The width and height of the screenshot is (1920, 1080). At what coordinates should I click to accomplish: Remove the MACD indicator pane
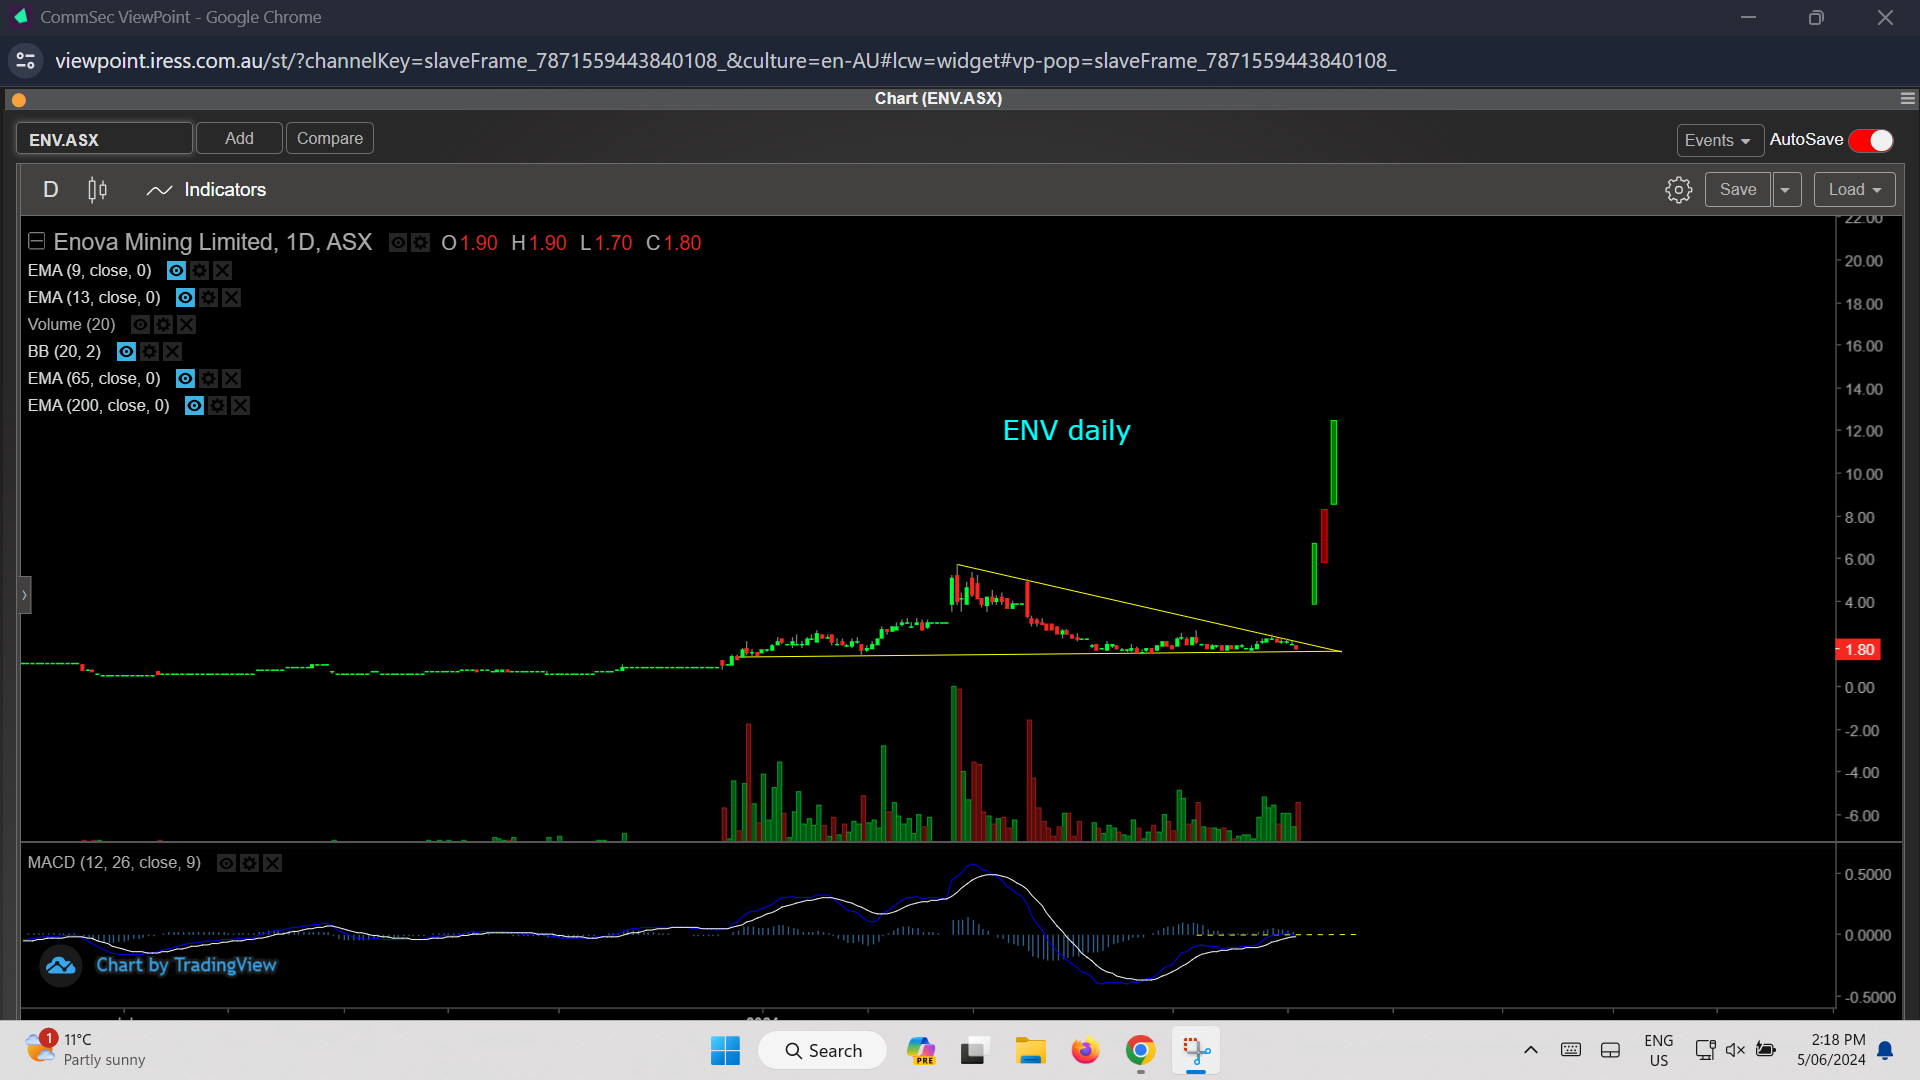272,863
